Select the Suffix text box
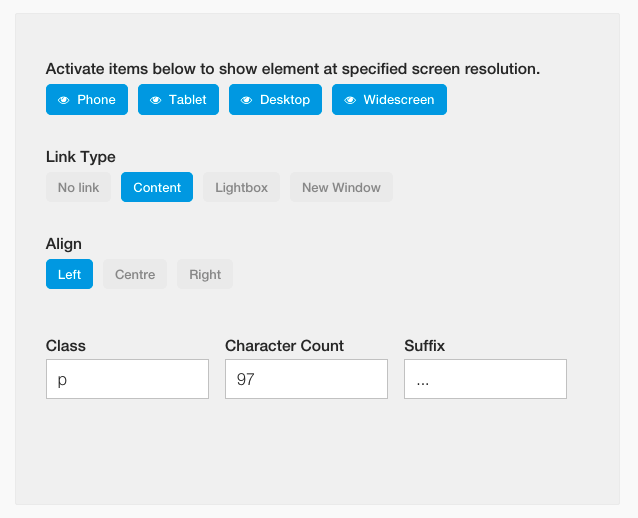Image resolution: width=638 pixels, height=518 pixels. (485, 379)
